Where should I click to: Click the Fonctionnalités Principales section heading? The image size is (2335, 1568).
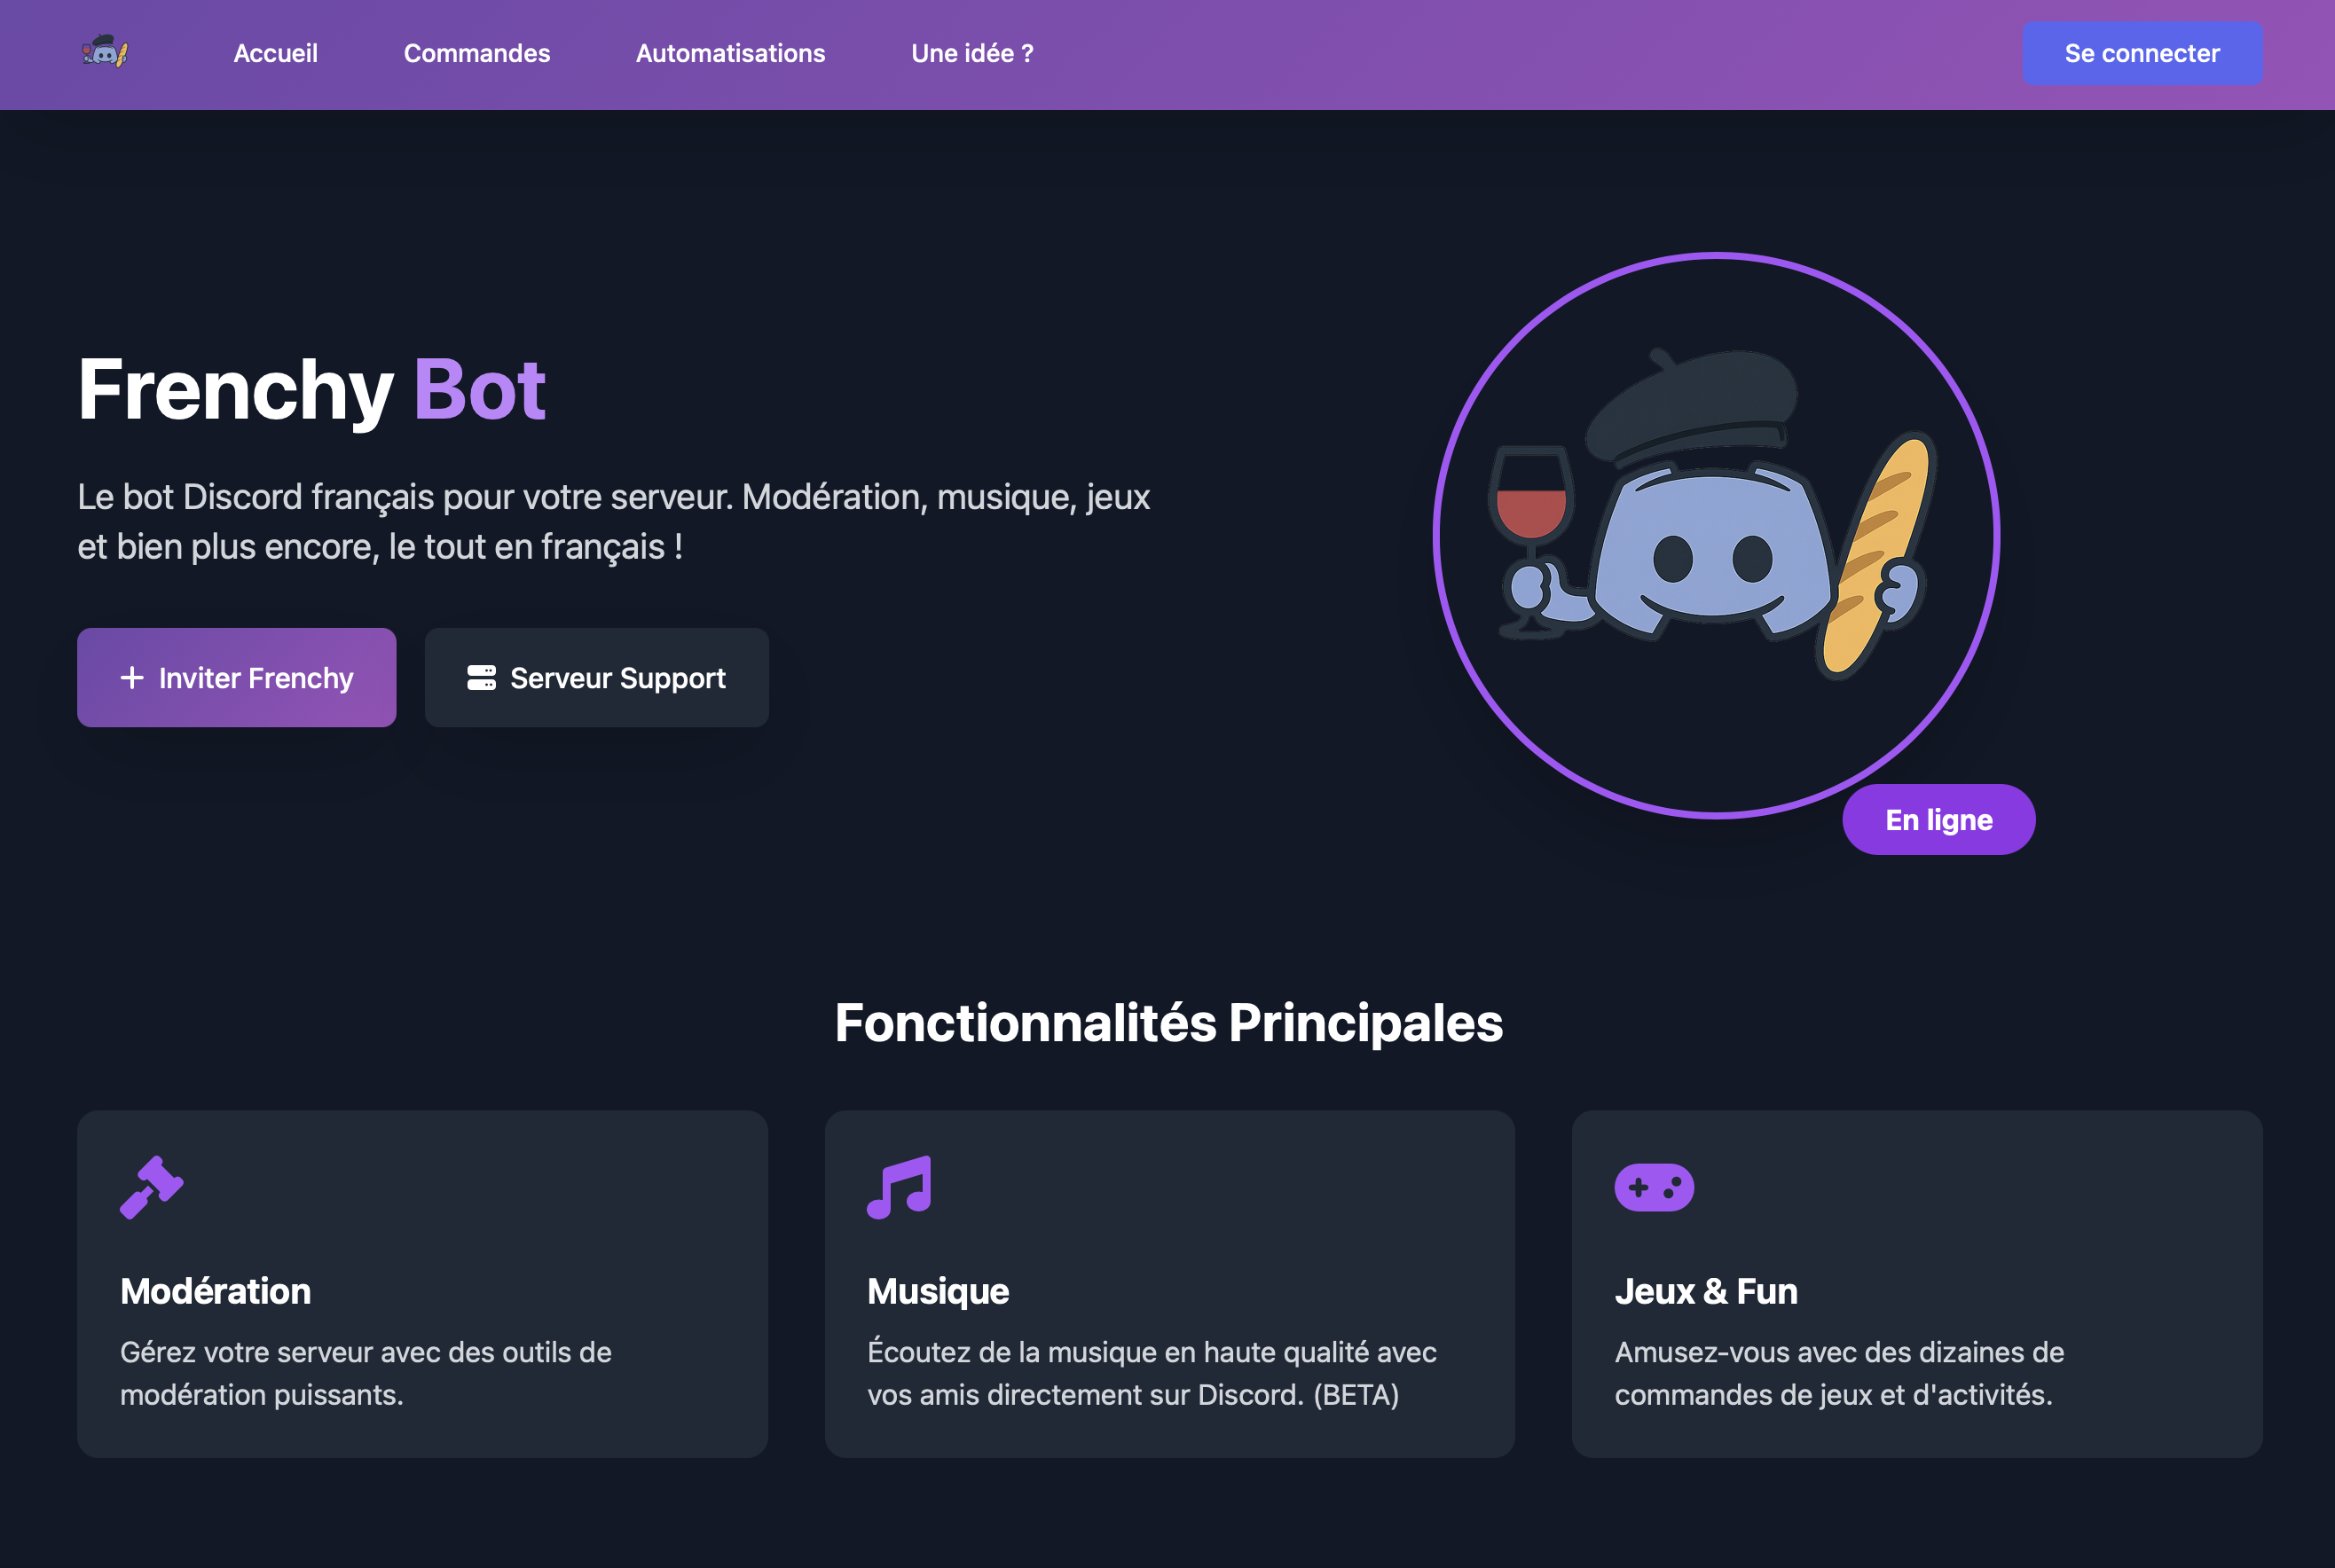tap(1169, 1023)
